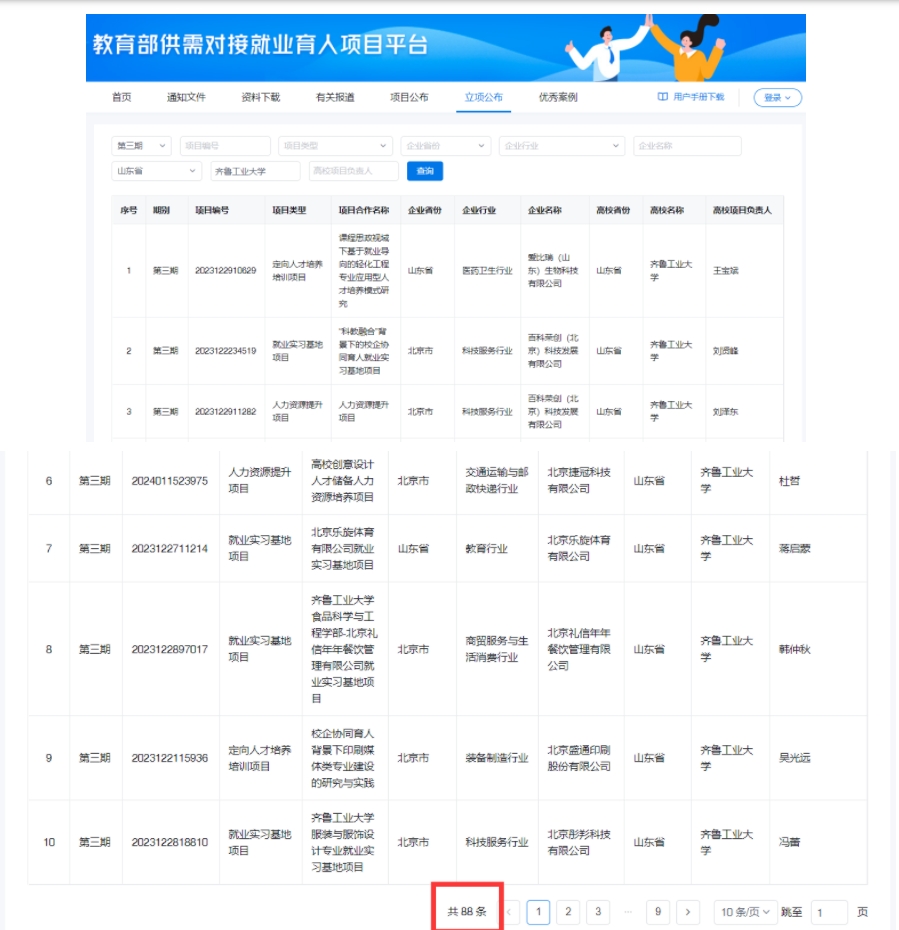Click the 跳至 page number input

pyautogui.click(x=828, y=912)
